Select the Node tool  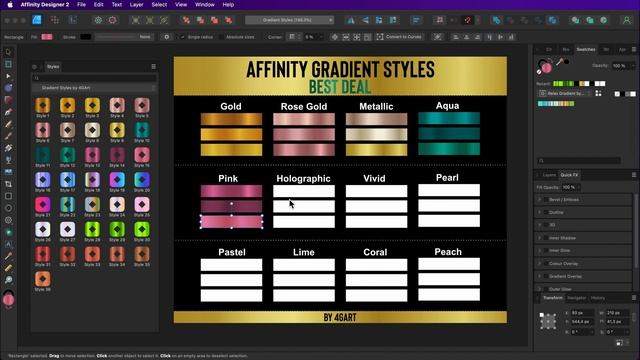tap(8, 76)
